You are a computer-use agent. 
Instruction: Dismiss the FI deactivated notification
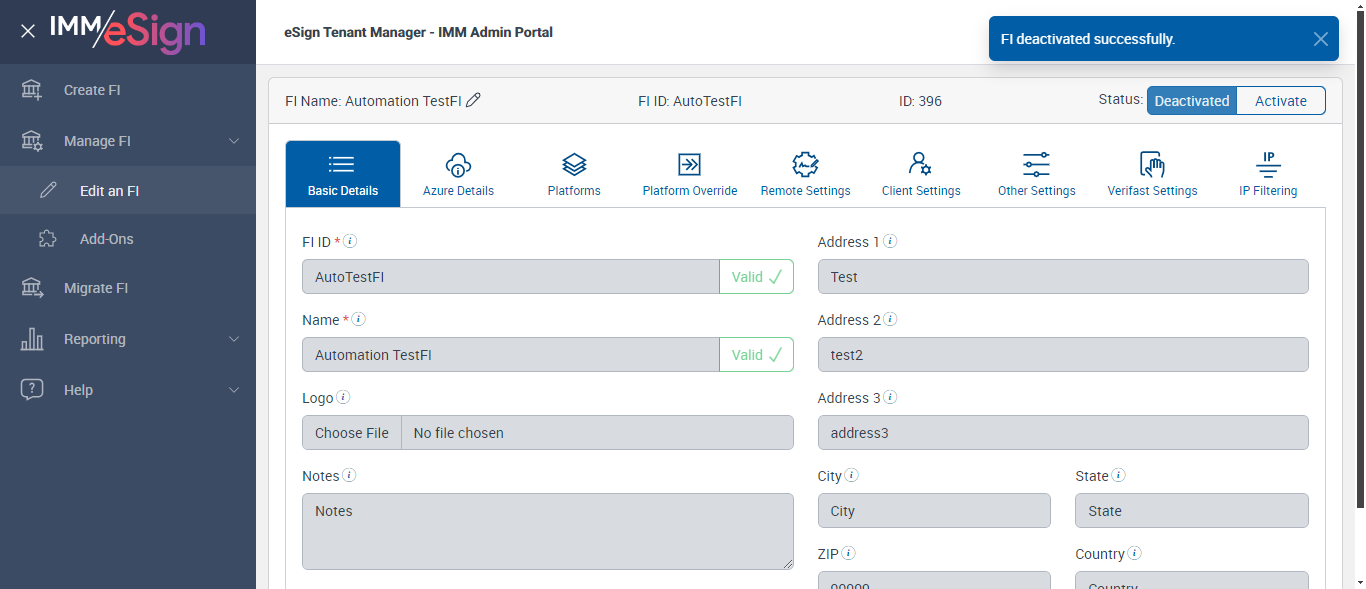point(1321,39)
